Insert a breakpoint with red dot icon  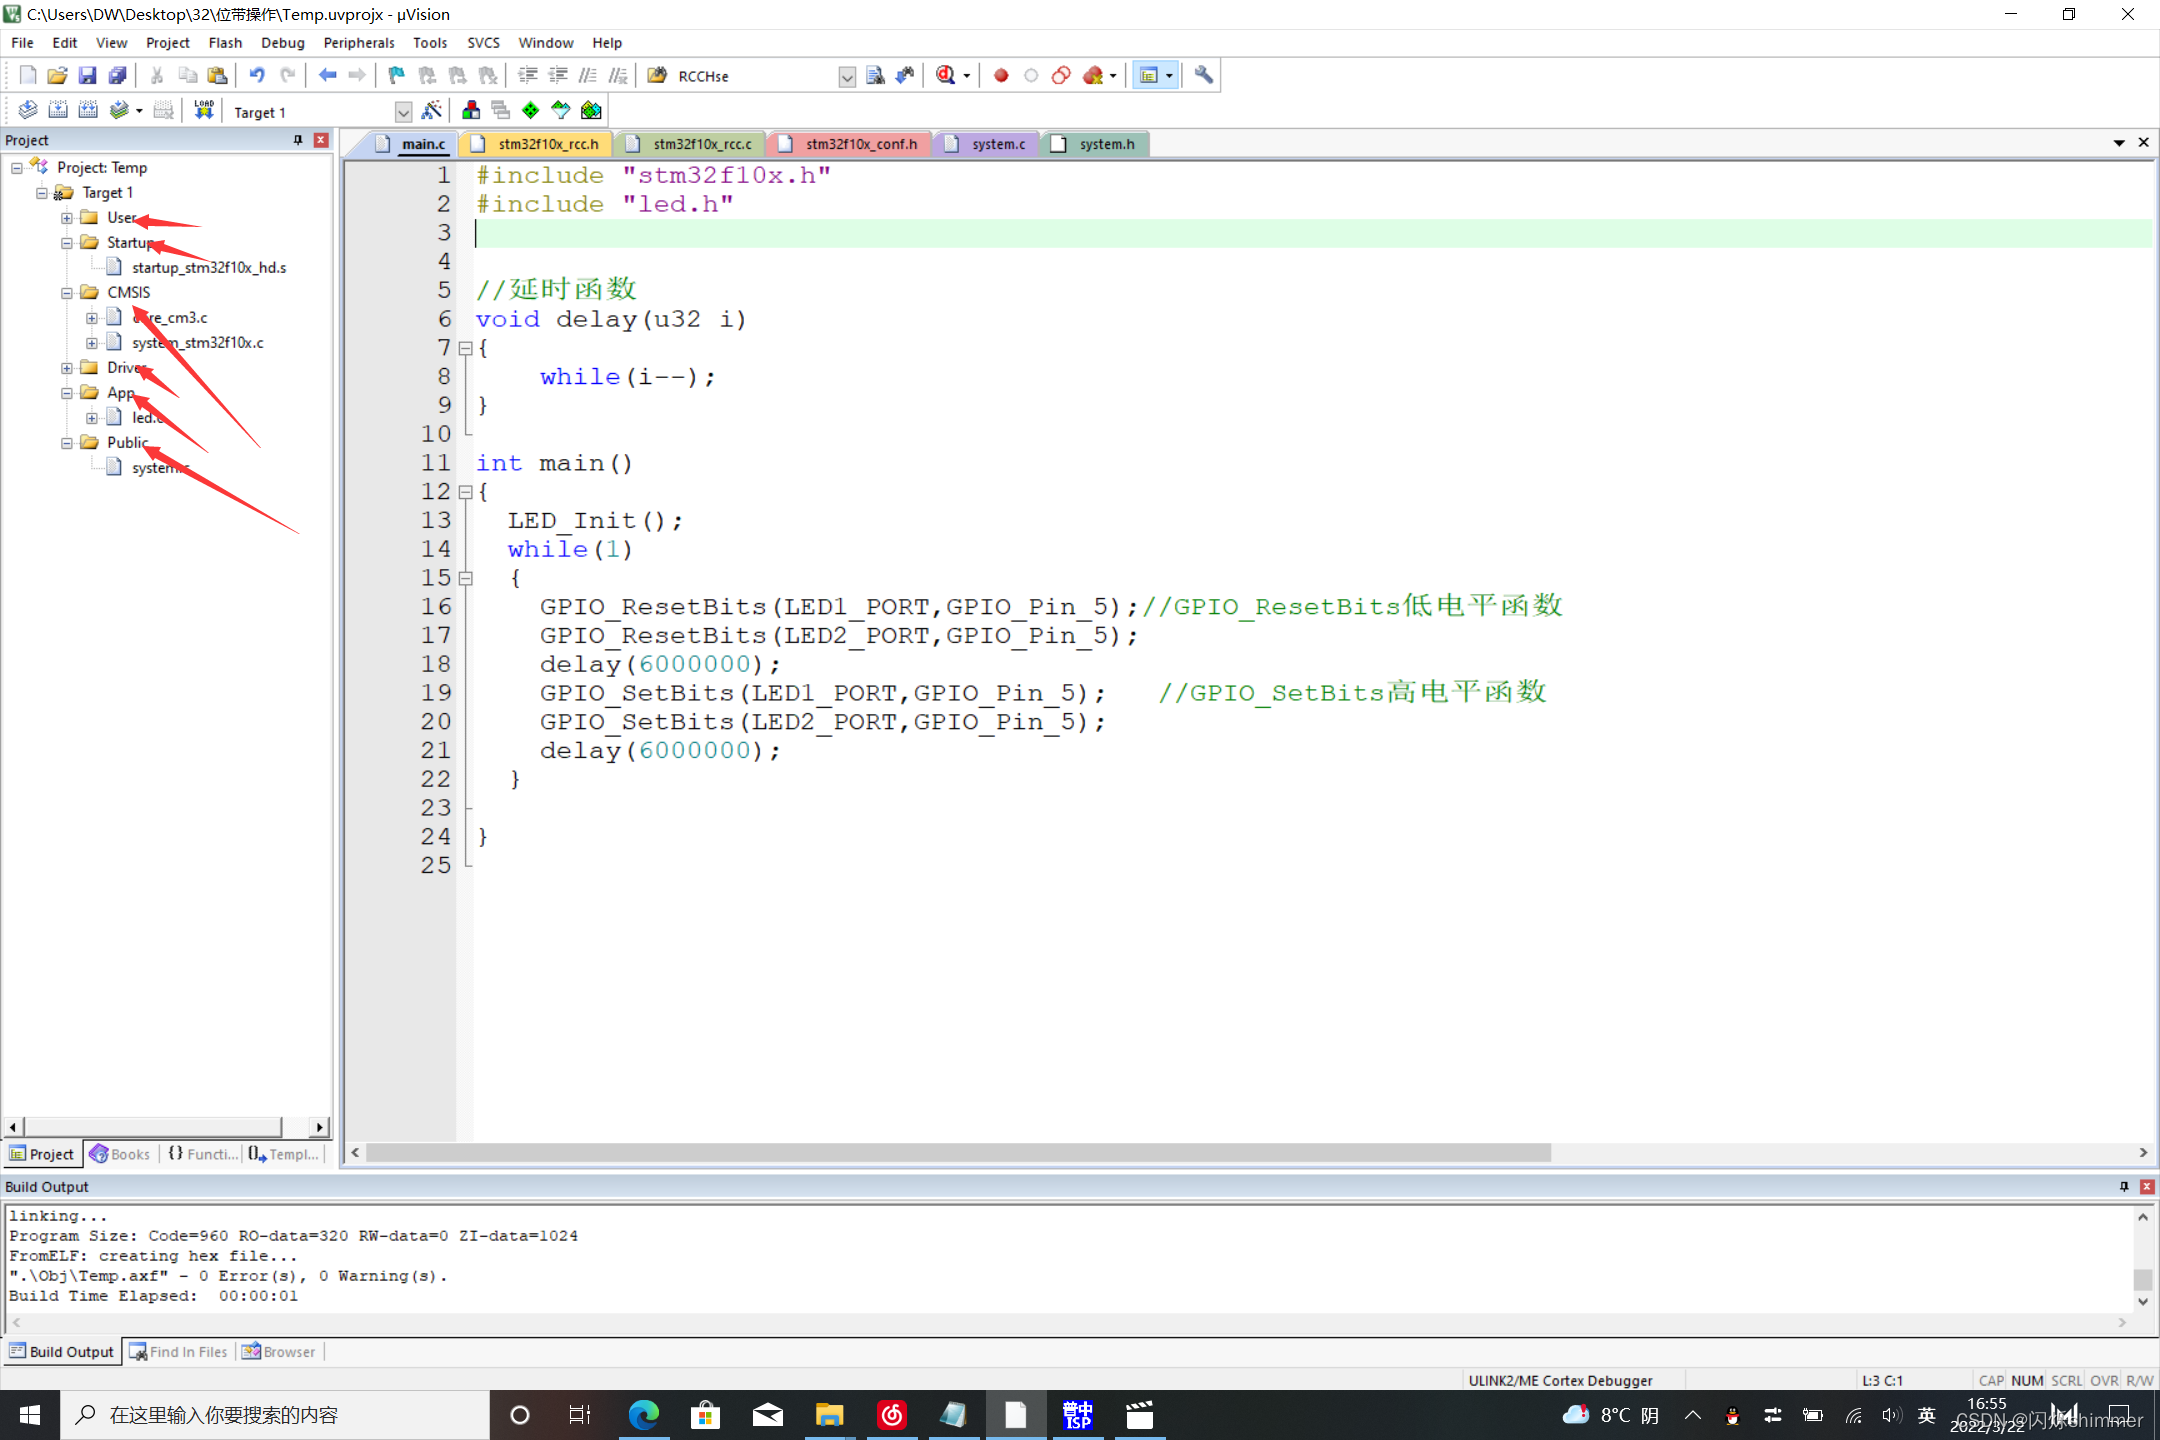coord(1000,75)
